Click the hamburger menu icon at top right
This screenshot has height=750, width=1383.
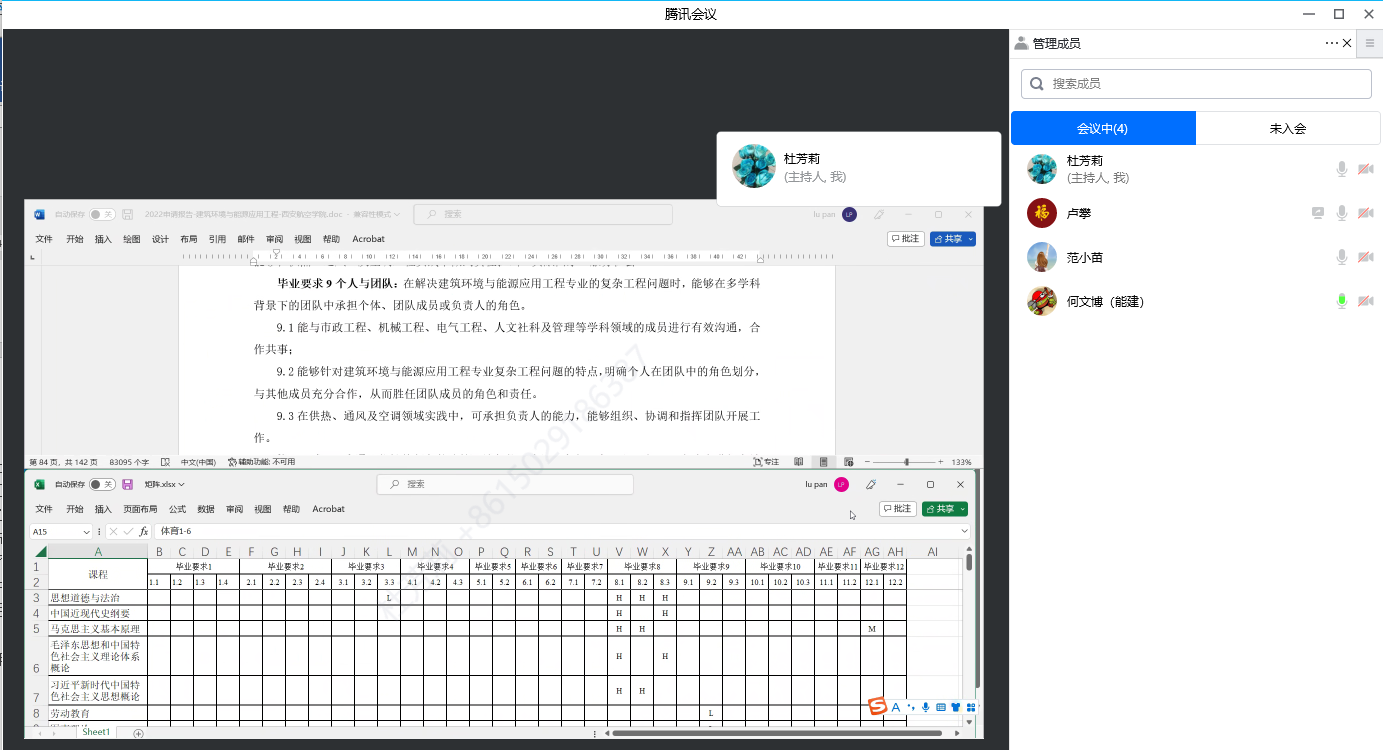[x=1370, y=43]
